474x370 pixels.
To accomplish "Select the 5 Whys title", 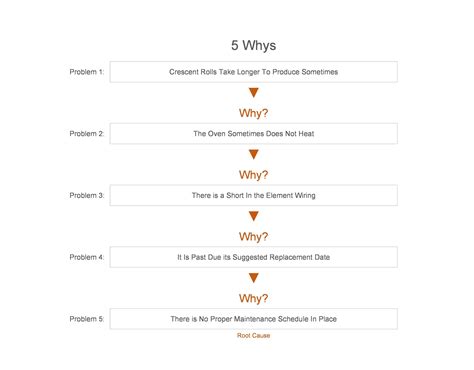I will 254,45.
